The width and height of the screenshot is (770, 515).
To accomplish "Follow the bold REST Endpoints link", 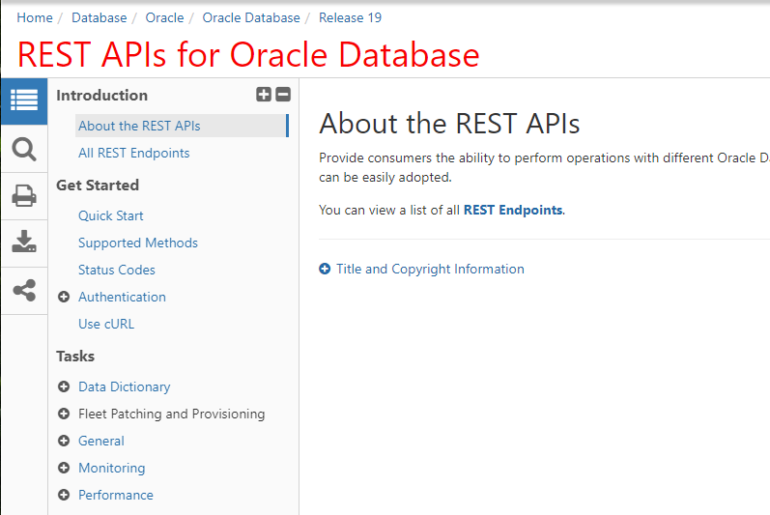I will point(513,210).
